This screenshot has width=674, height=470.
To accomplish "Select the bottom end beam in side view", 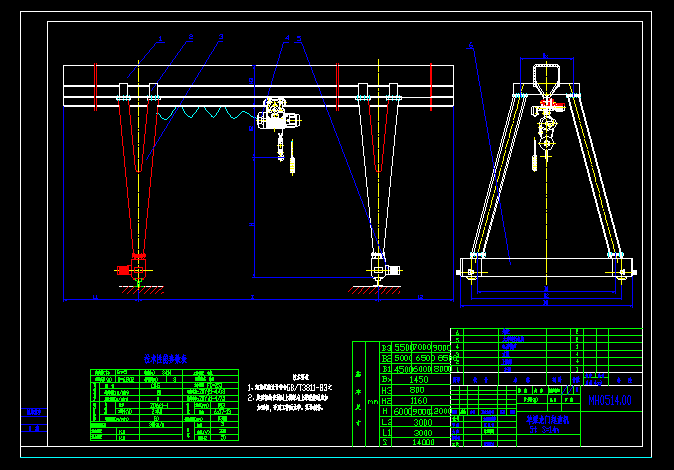I will coord(546,267).
